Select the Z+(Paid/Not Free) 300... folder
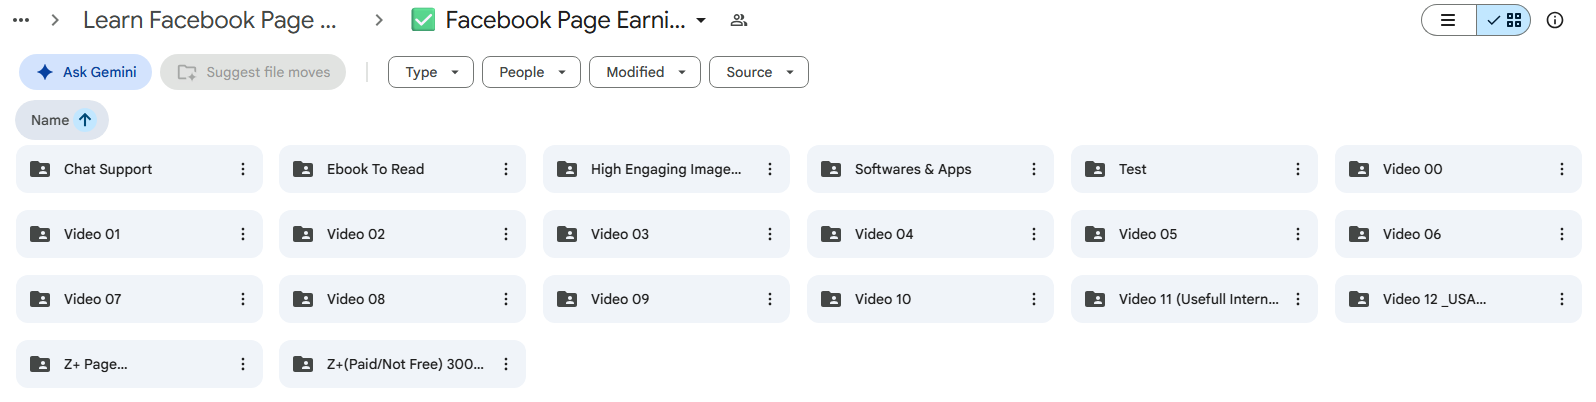 pos(402,364)
